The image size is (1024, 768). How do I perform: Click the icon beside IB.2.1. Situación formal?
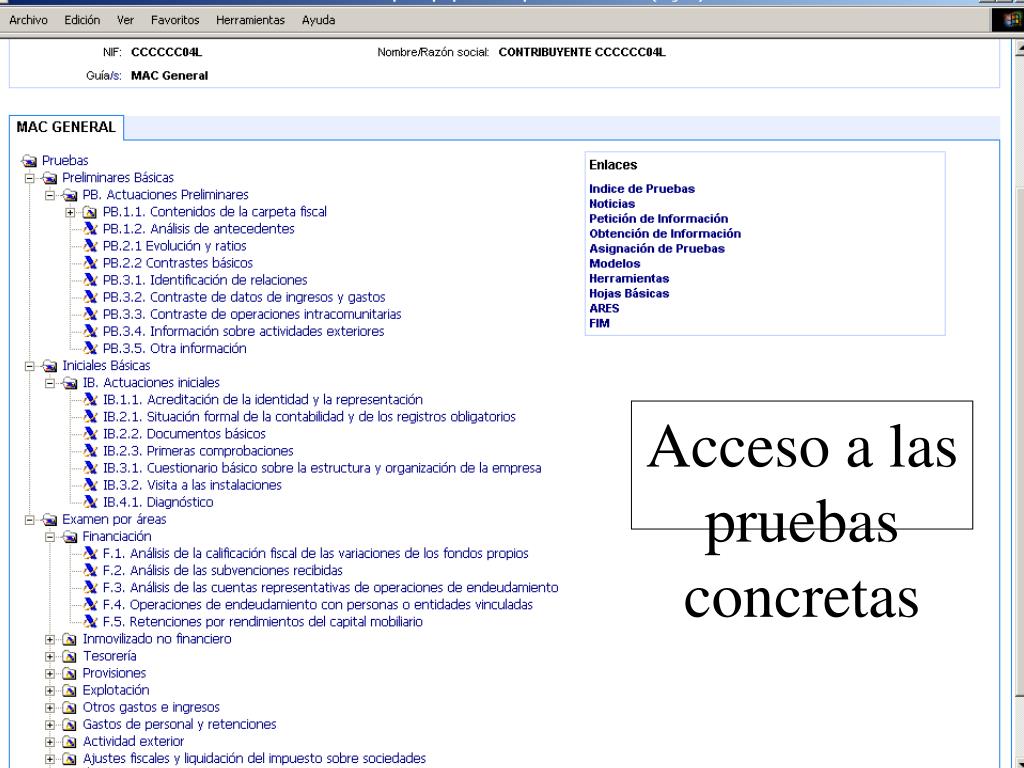(x=91, y=417)
